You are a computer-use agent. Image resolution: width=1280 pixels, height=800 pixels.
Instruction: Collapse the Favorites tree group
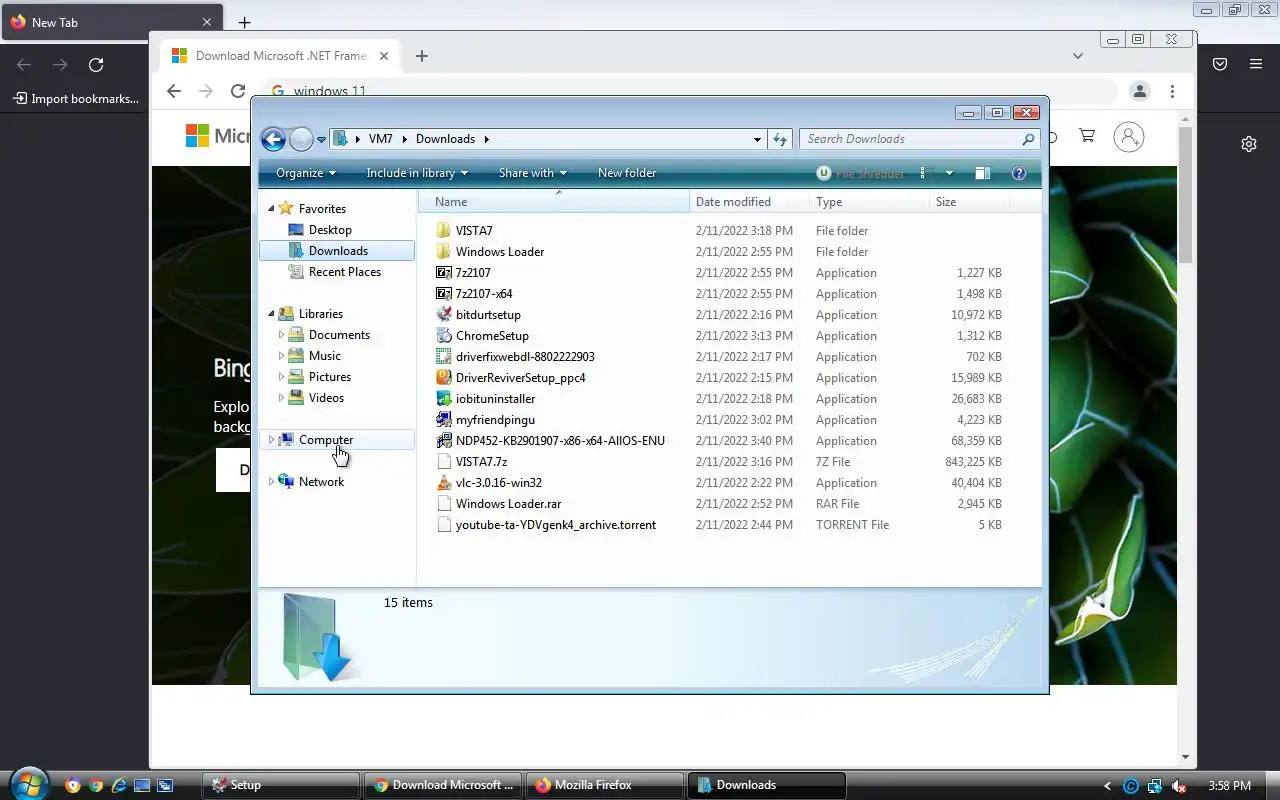[x=271, y=208]
